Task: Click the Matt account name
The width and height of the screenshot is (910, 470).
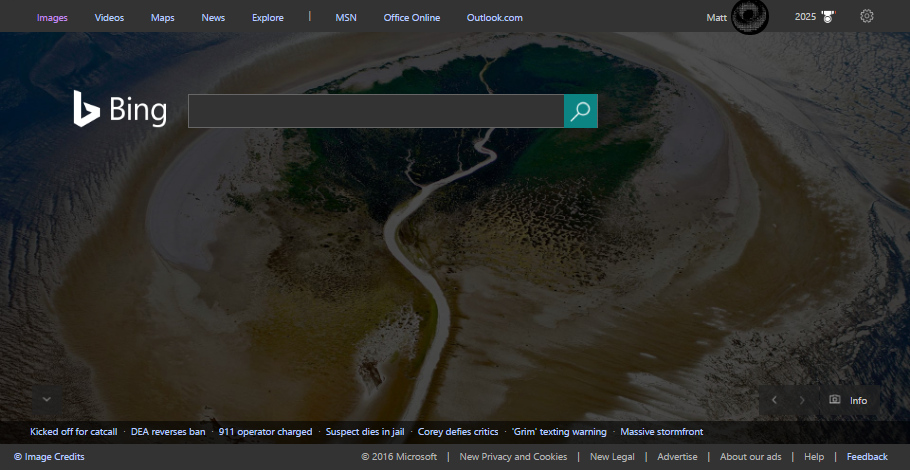Action: click(x=717, y=17)
